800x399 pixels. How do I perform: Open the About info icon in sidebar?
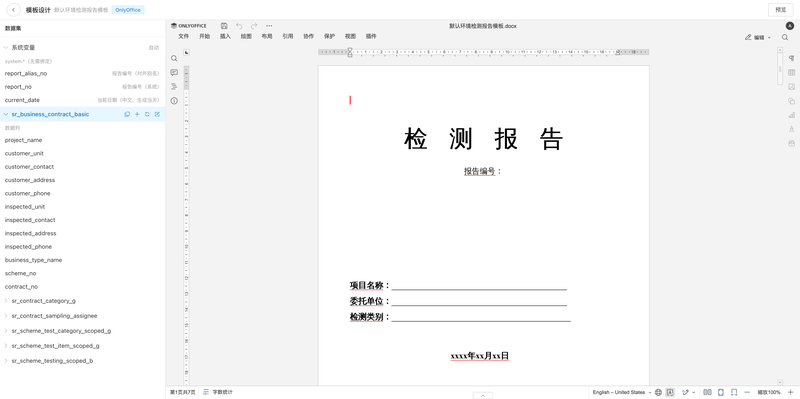[x=174, y=101]
